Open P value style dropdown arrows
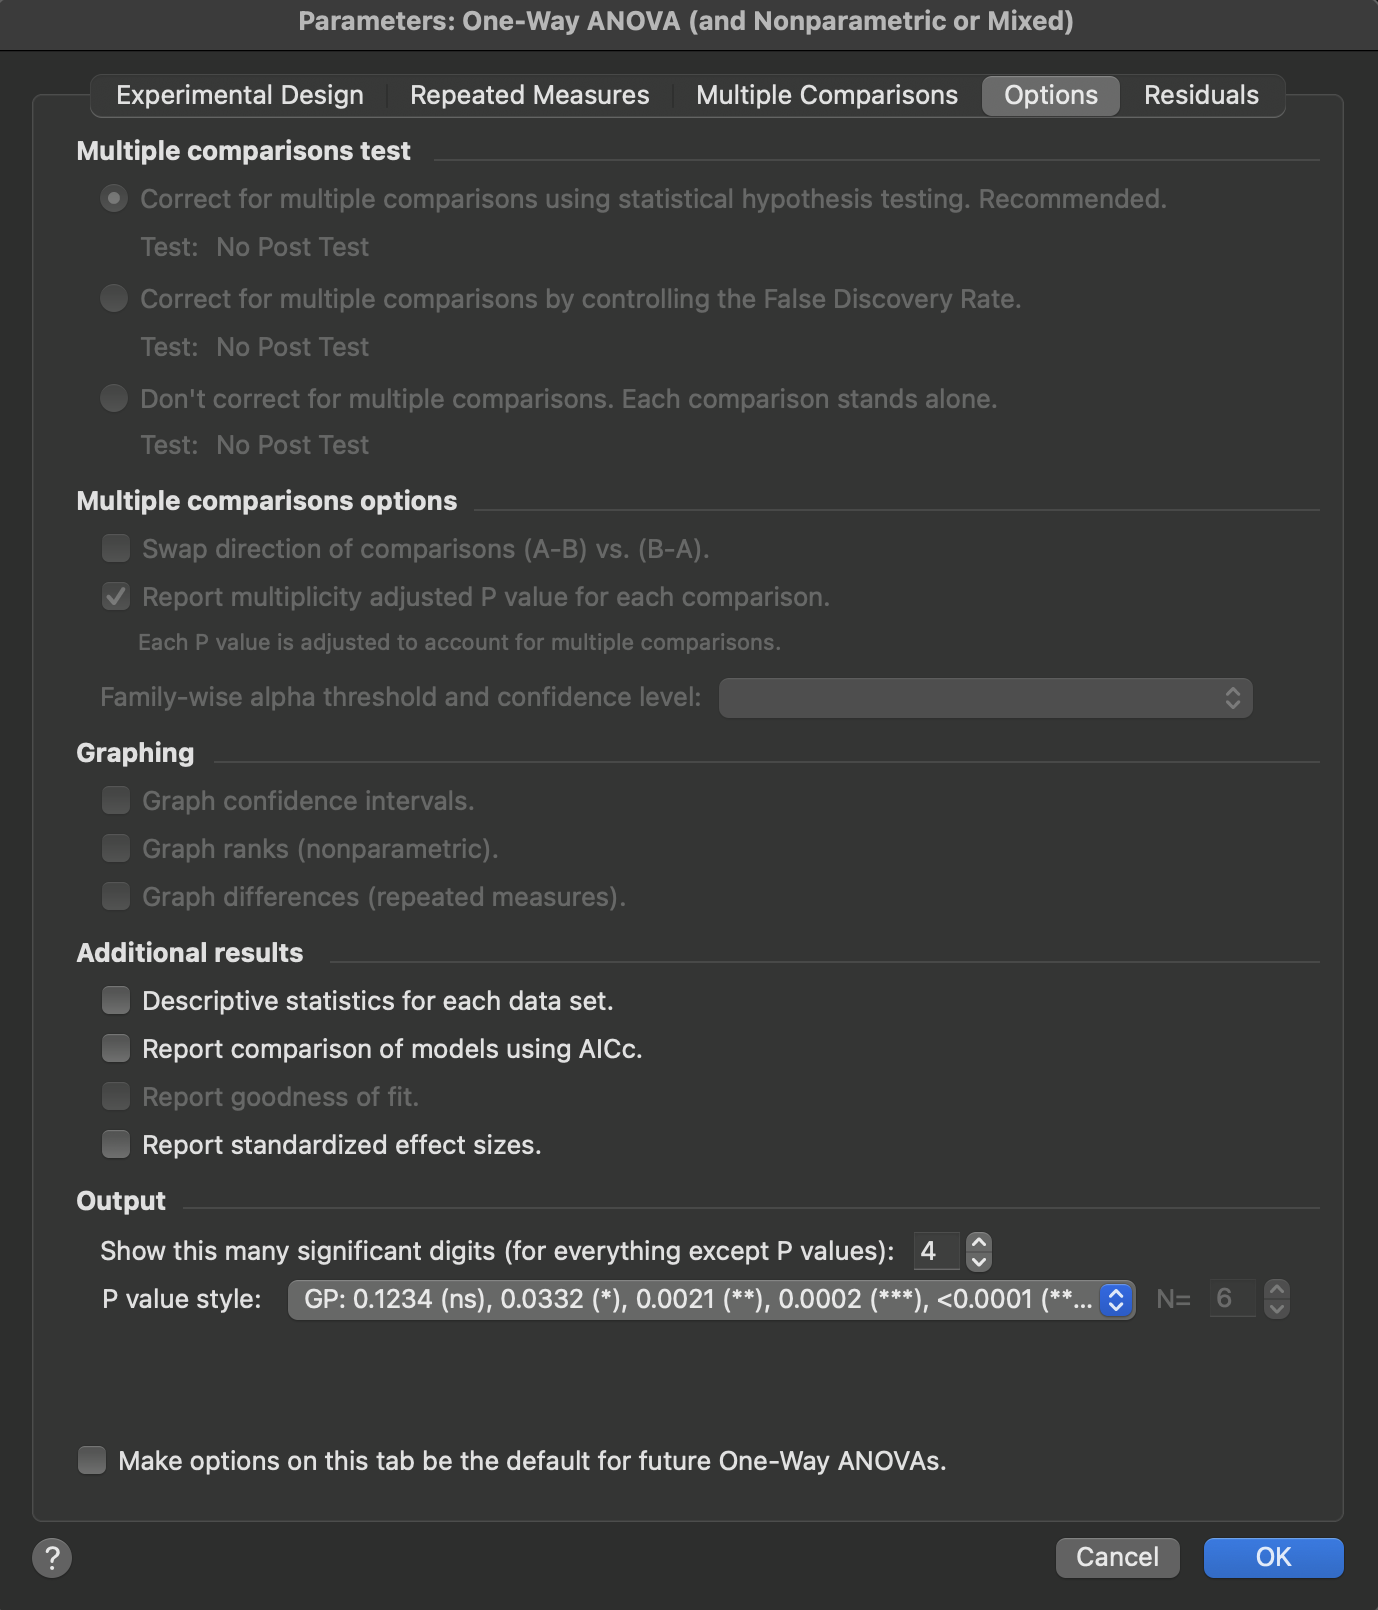 tap(1116, 1299)
